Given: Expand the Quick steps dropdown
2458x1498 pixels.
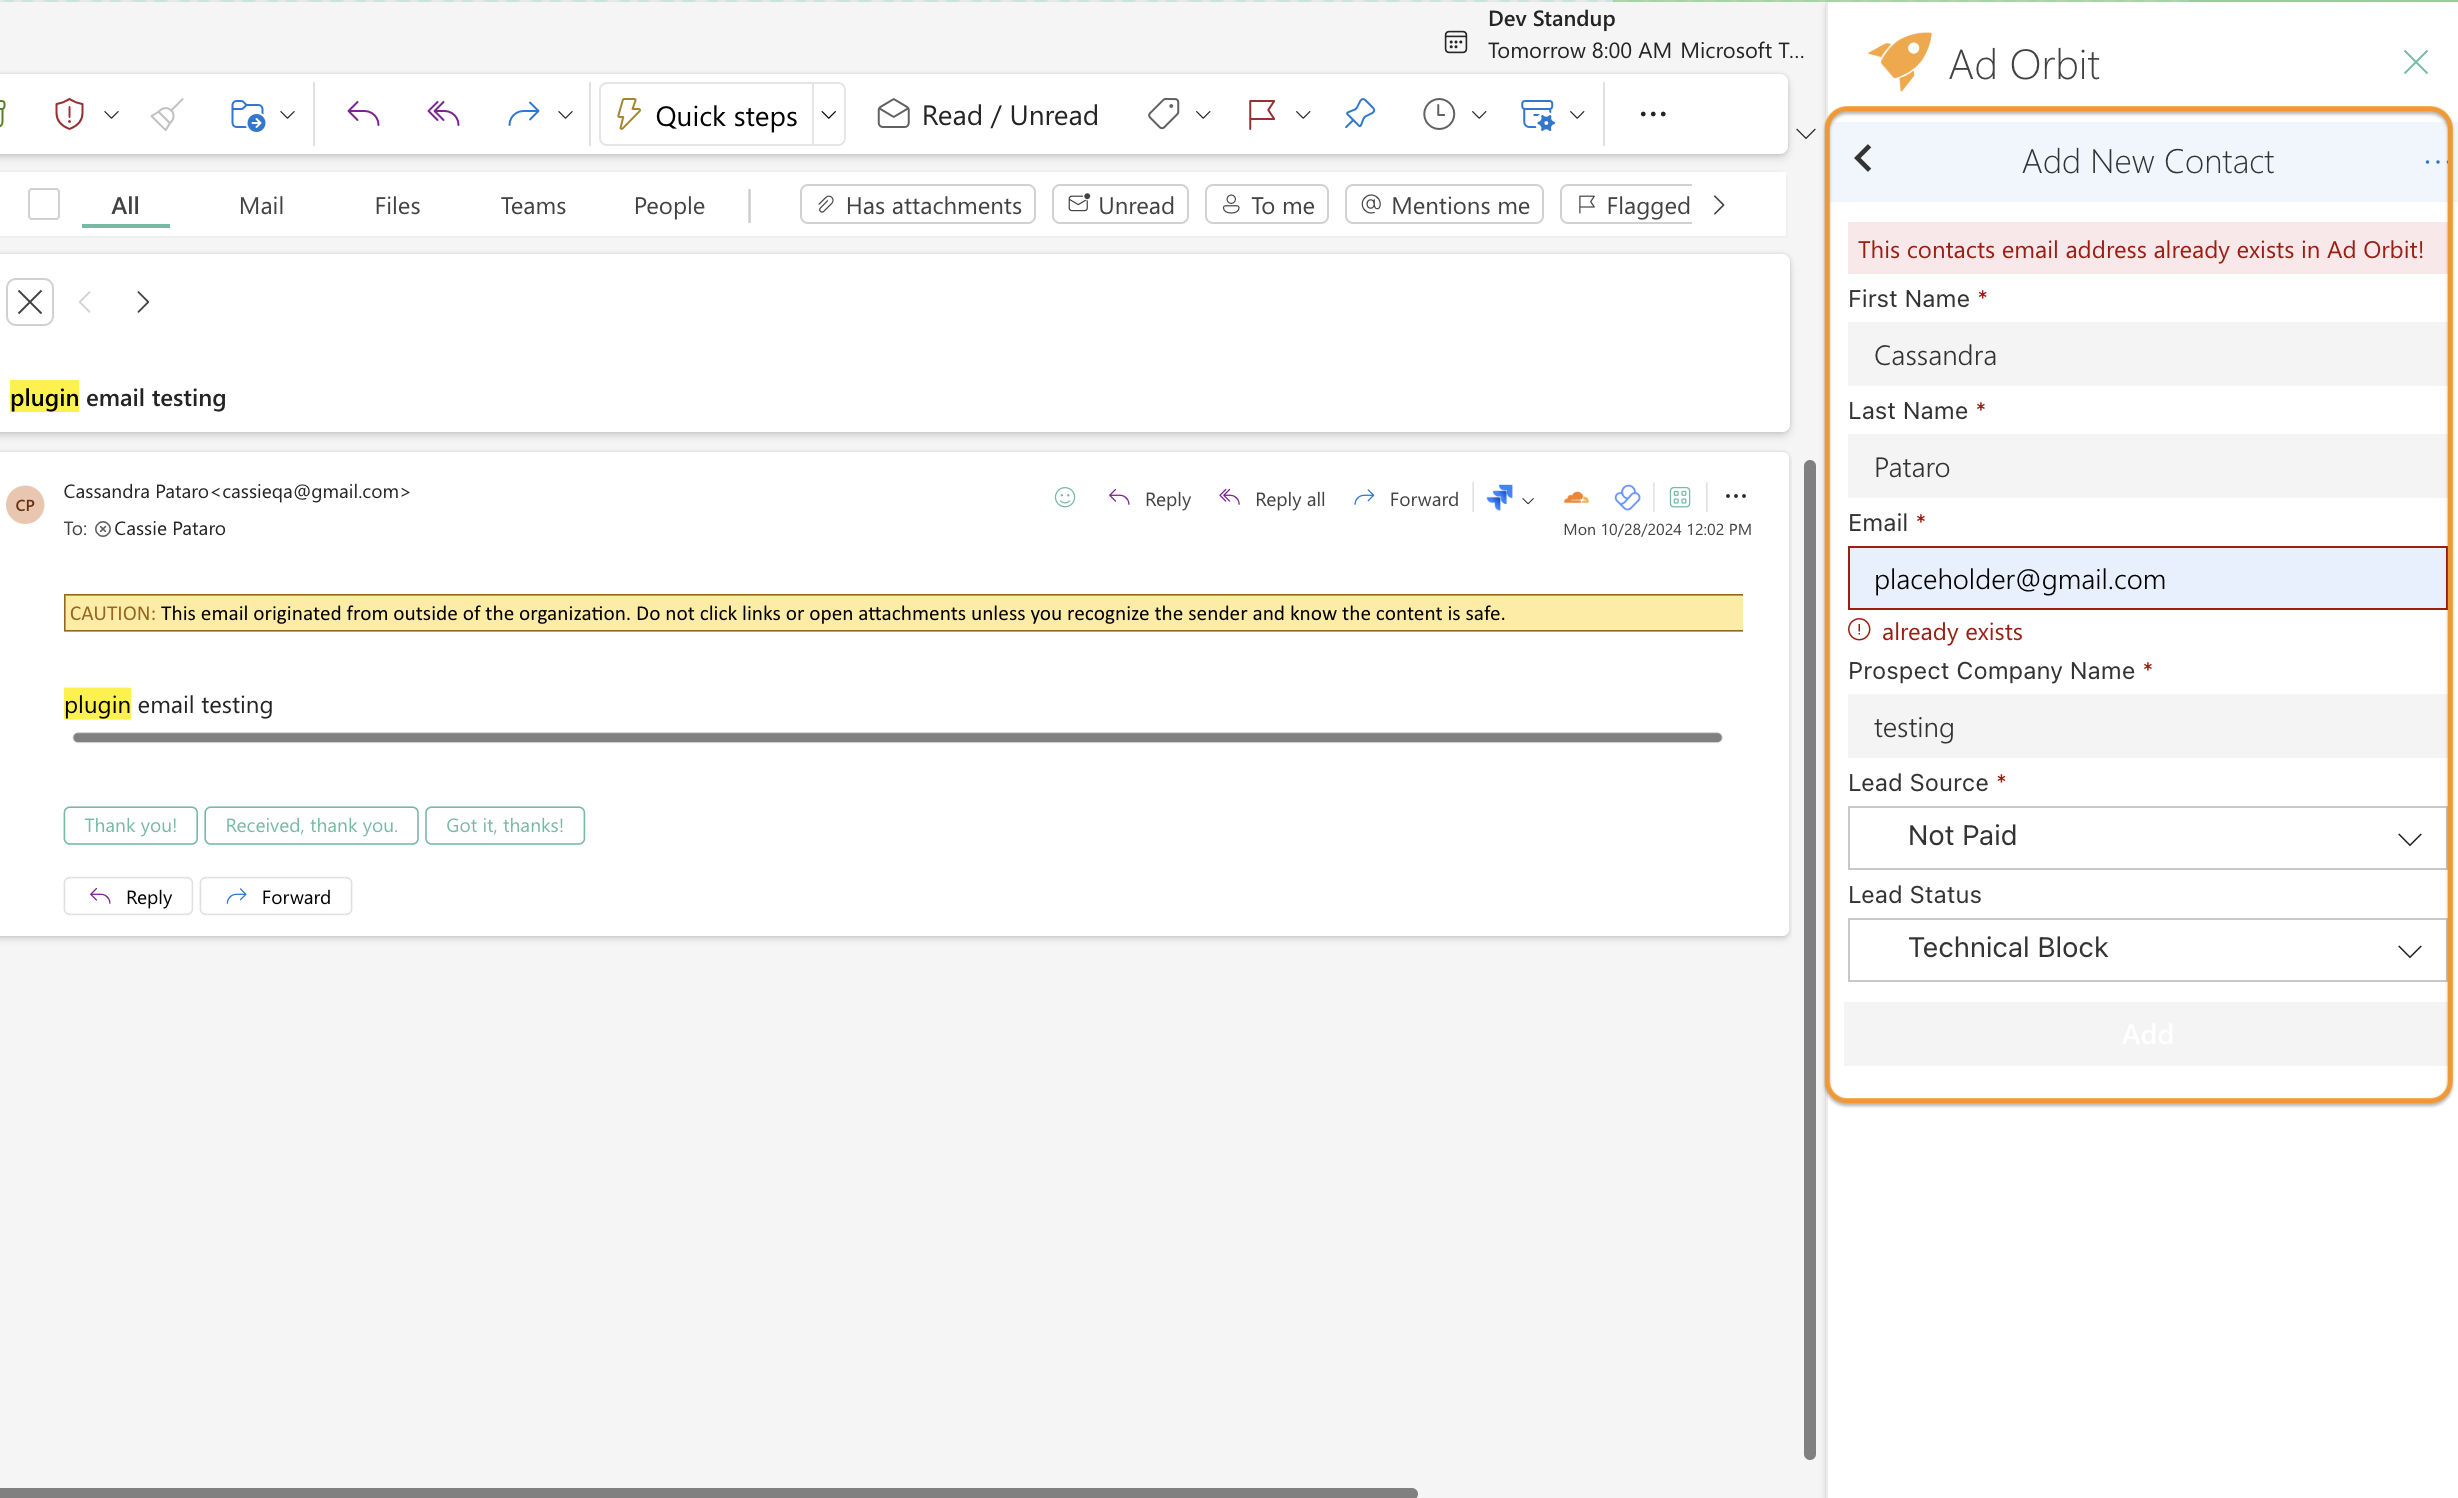Looking at the screenshot, I should click(828, 115).
